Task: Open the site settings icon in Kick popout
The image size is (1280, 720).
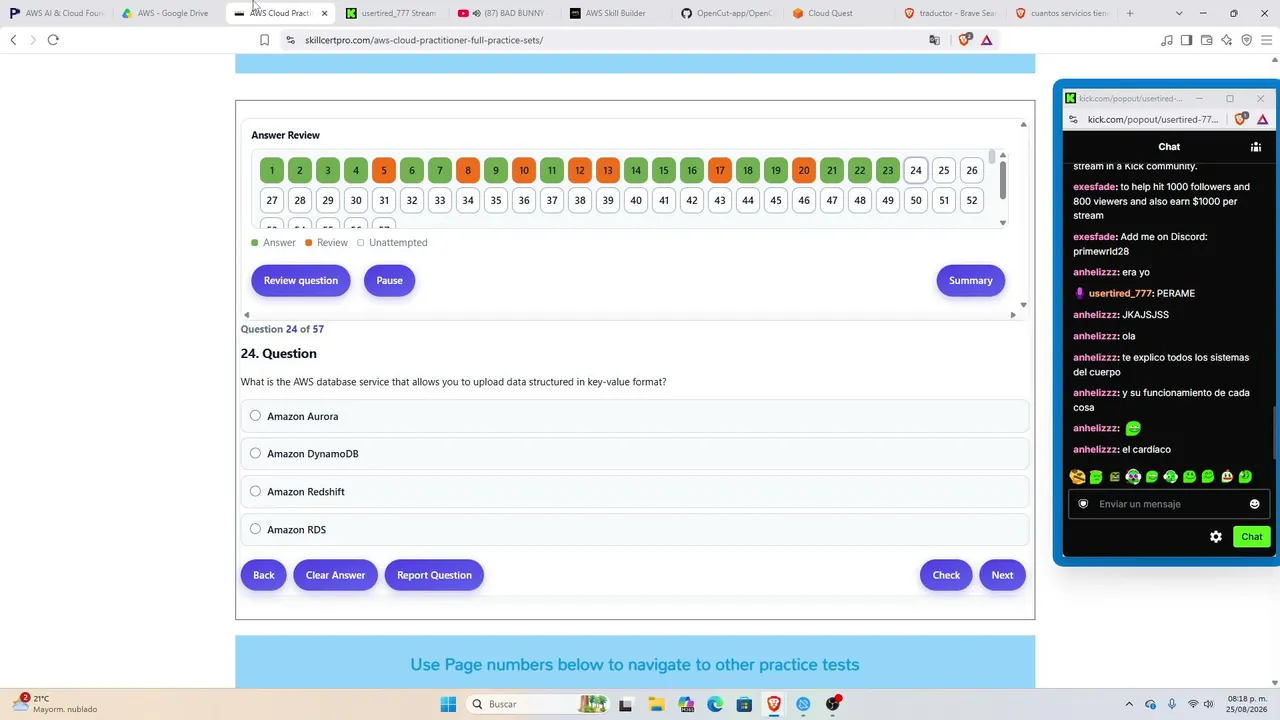Action: pyautogui.click(x=1073, y=119)
